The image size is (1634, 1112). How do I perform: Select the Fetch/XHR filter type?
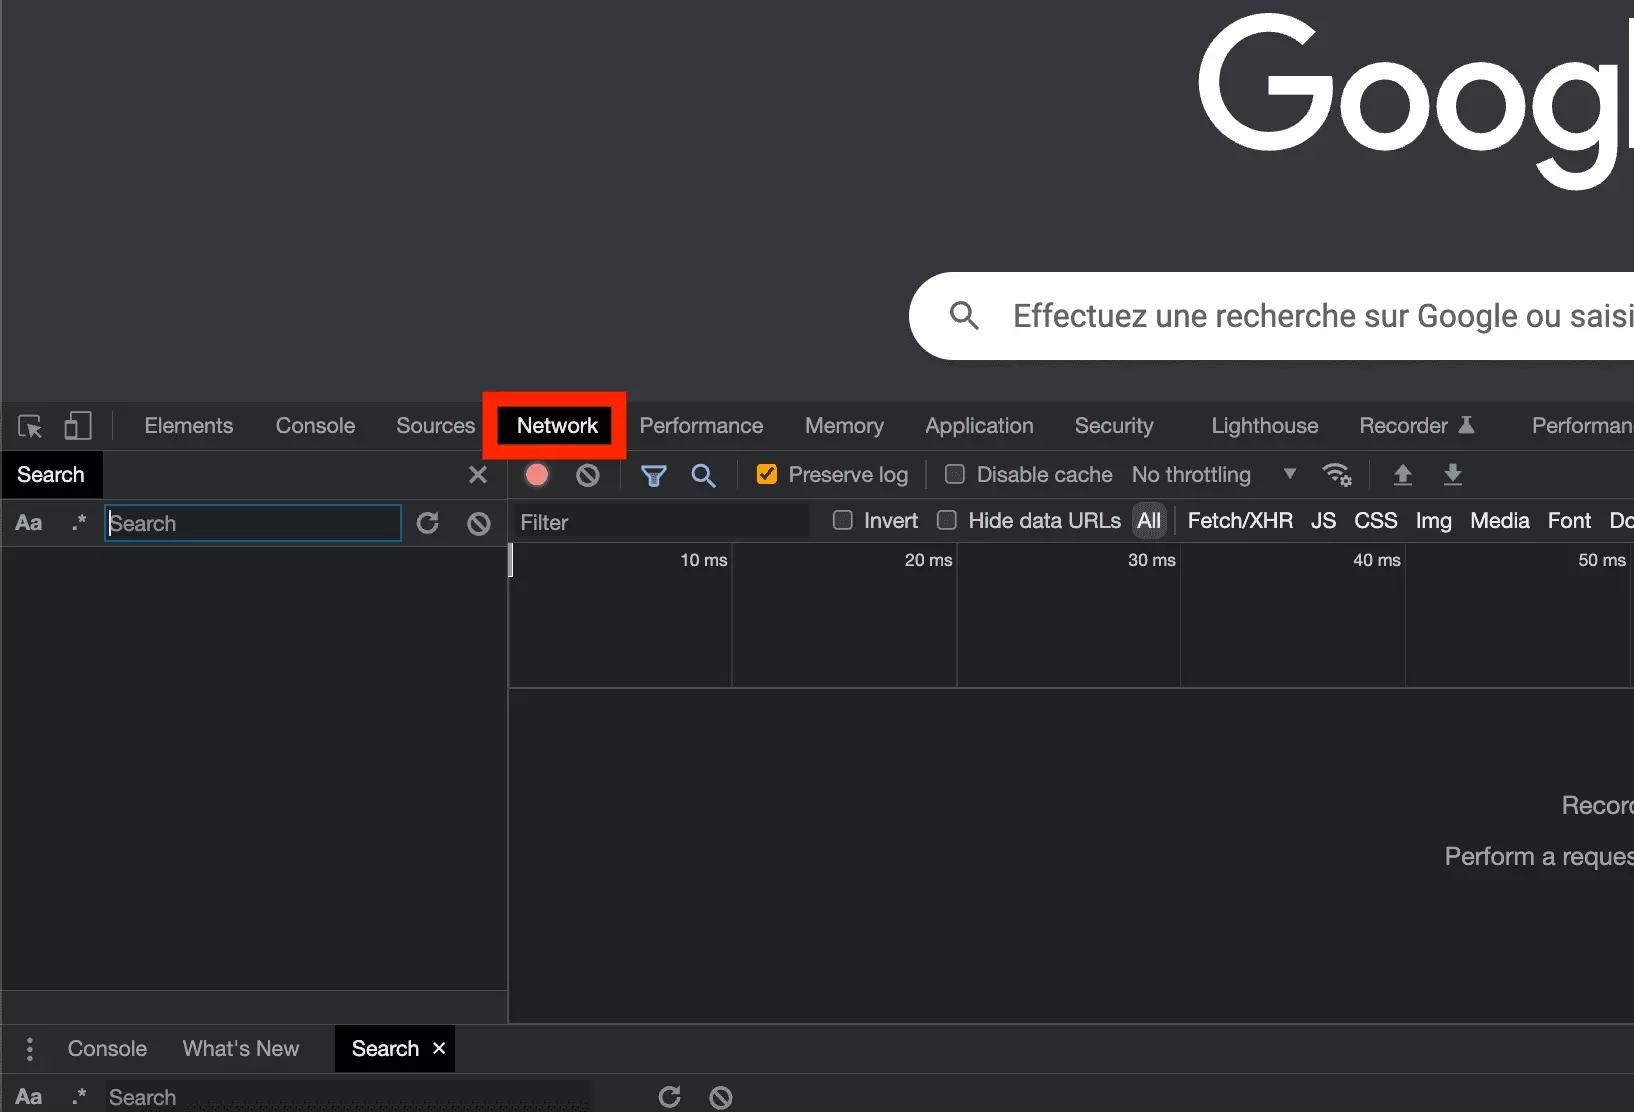pos(1239,521)
